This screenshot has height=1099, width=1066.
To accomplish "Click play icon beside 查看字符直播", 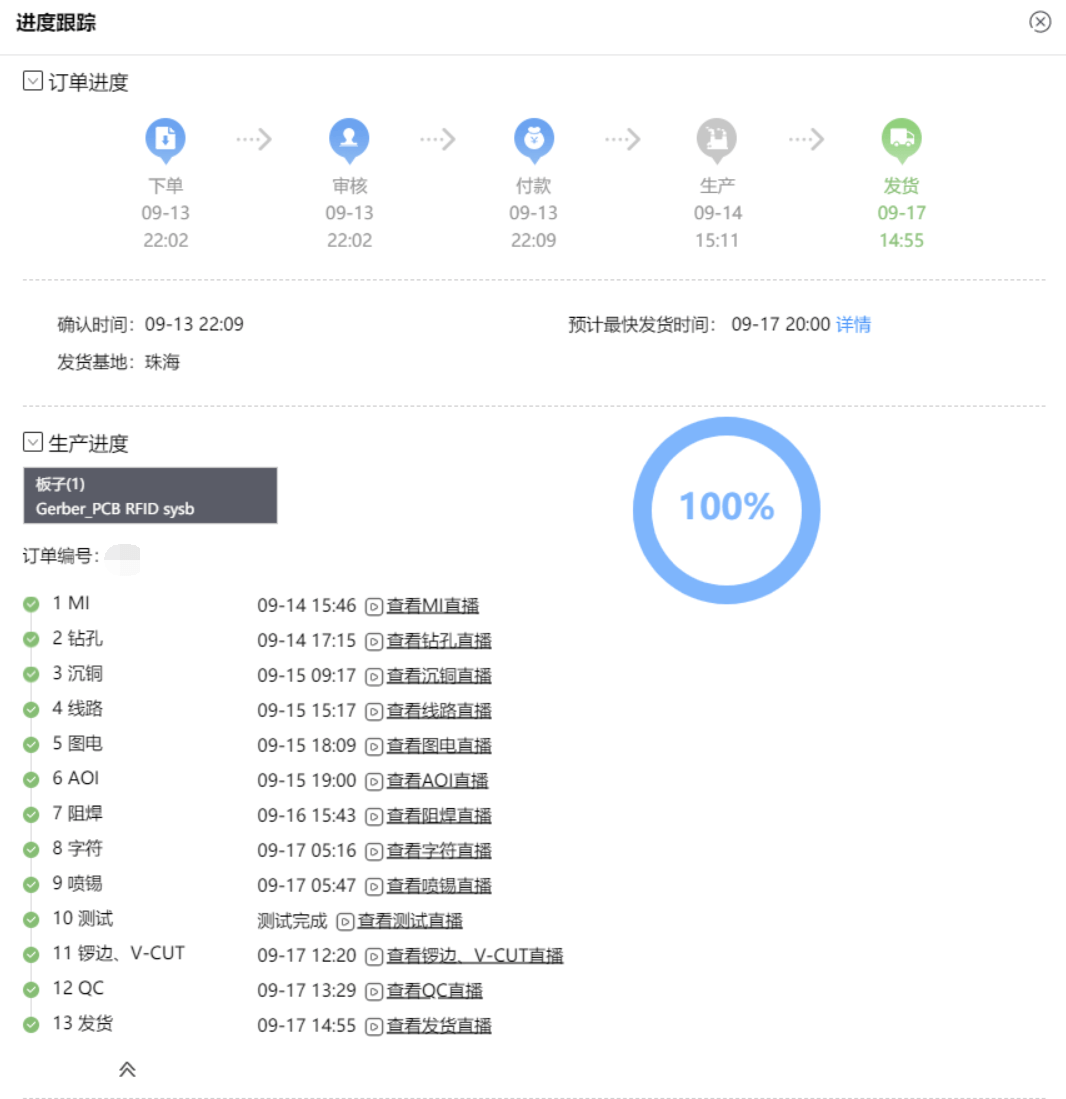I will click(x=374, y=852).
